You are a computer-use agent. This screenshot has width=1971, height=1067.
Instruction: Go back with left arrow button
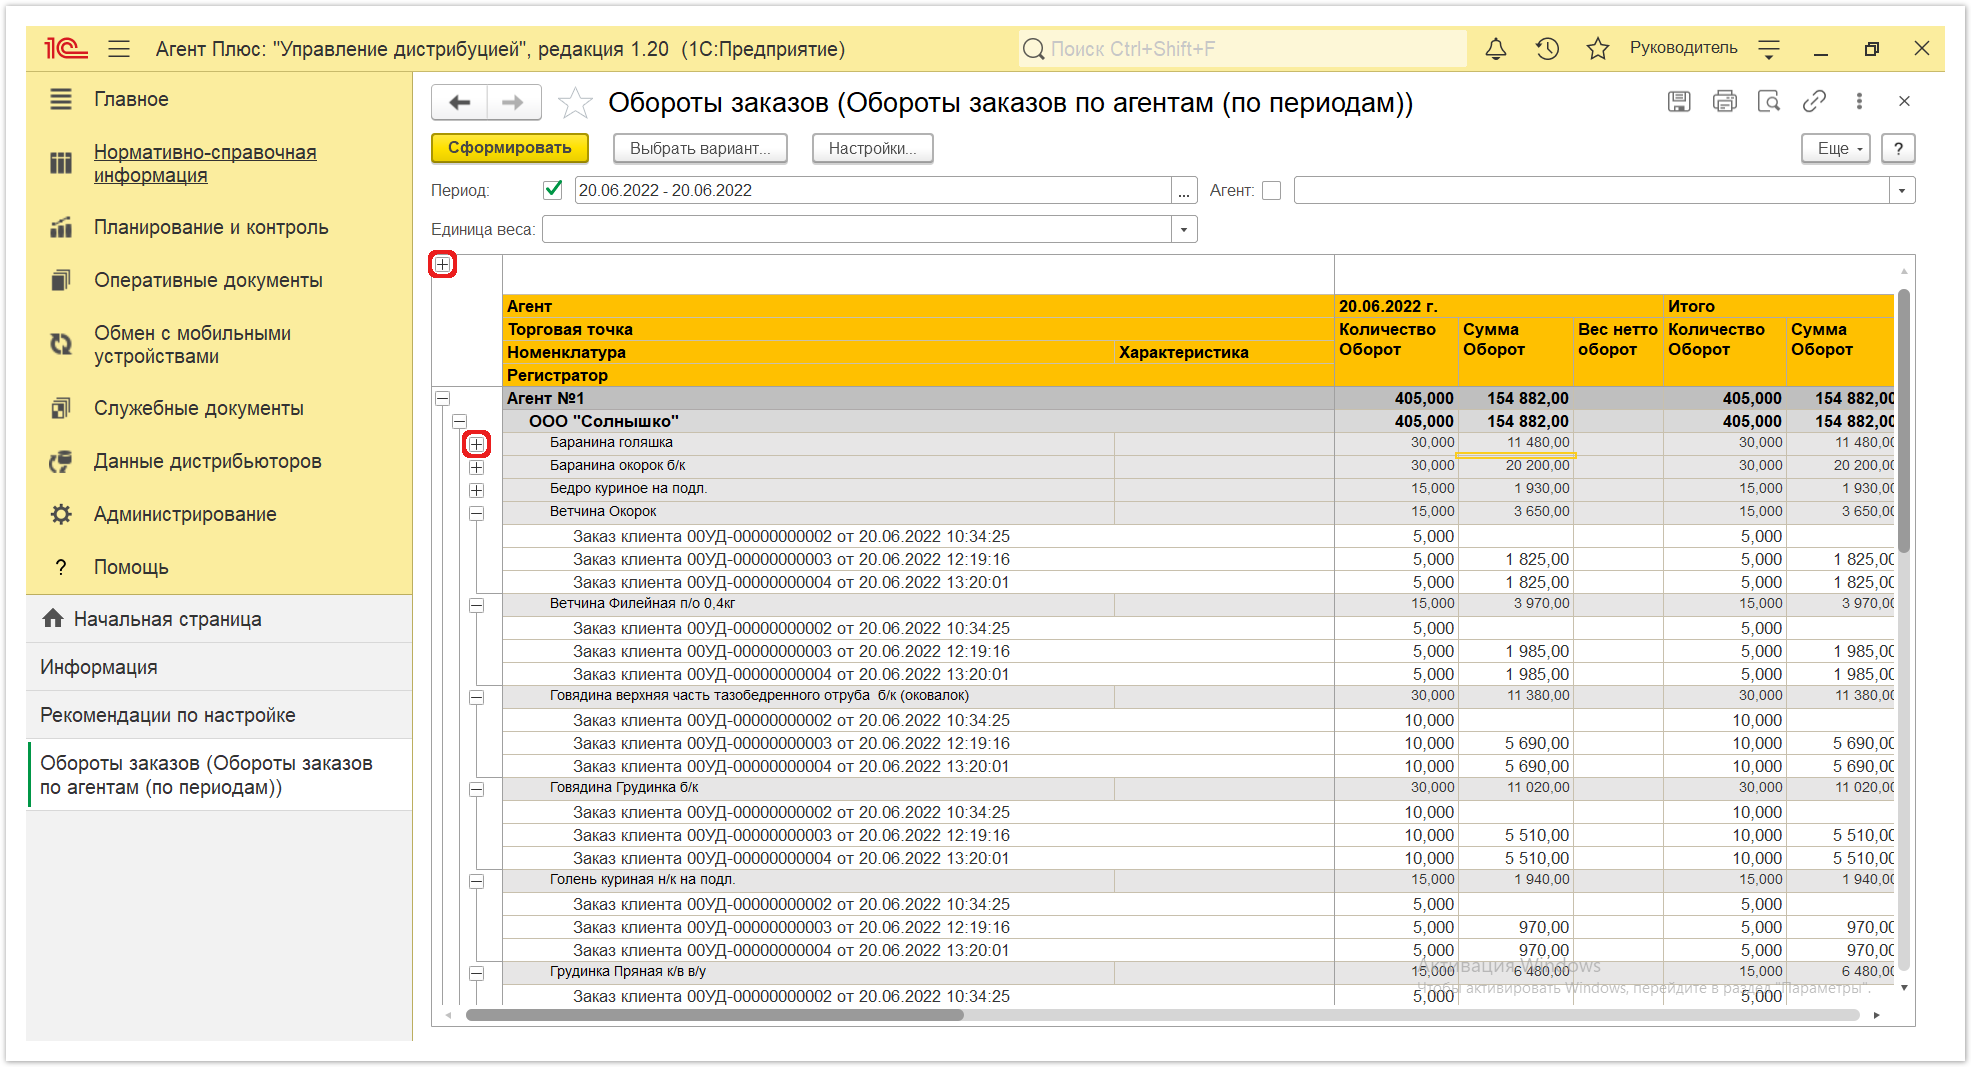coord(460,102)
